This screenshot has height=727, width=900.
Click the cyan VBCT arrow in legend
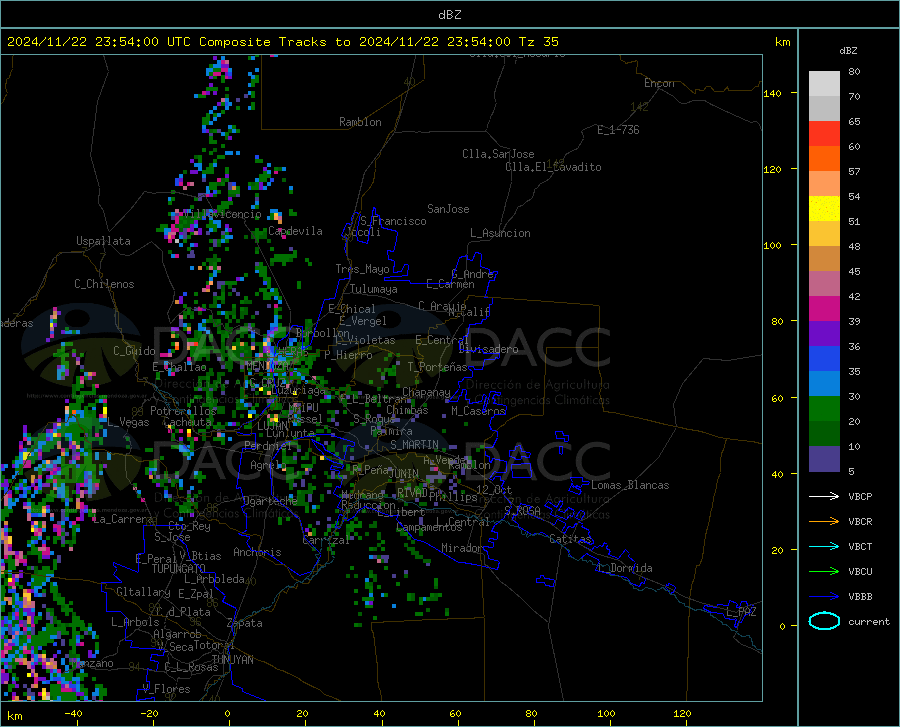tap(824, 546)
